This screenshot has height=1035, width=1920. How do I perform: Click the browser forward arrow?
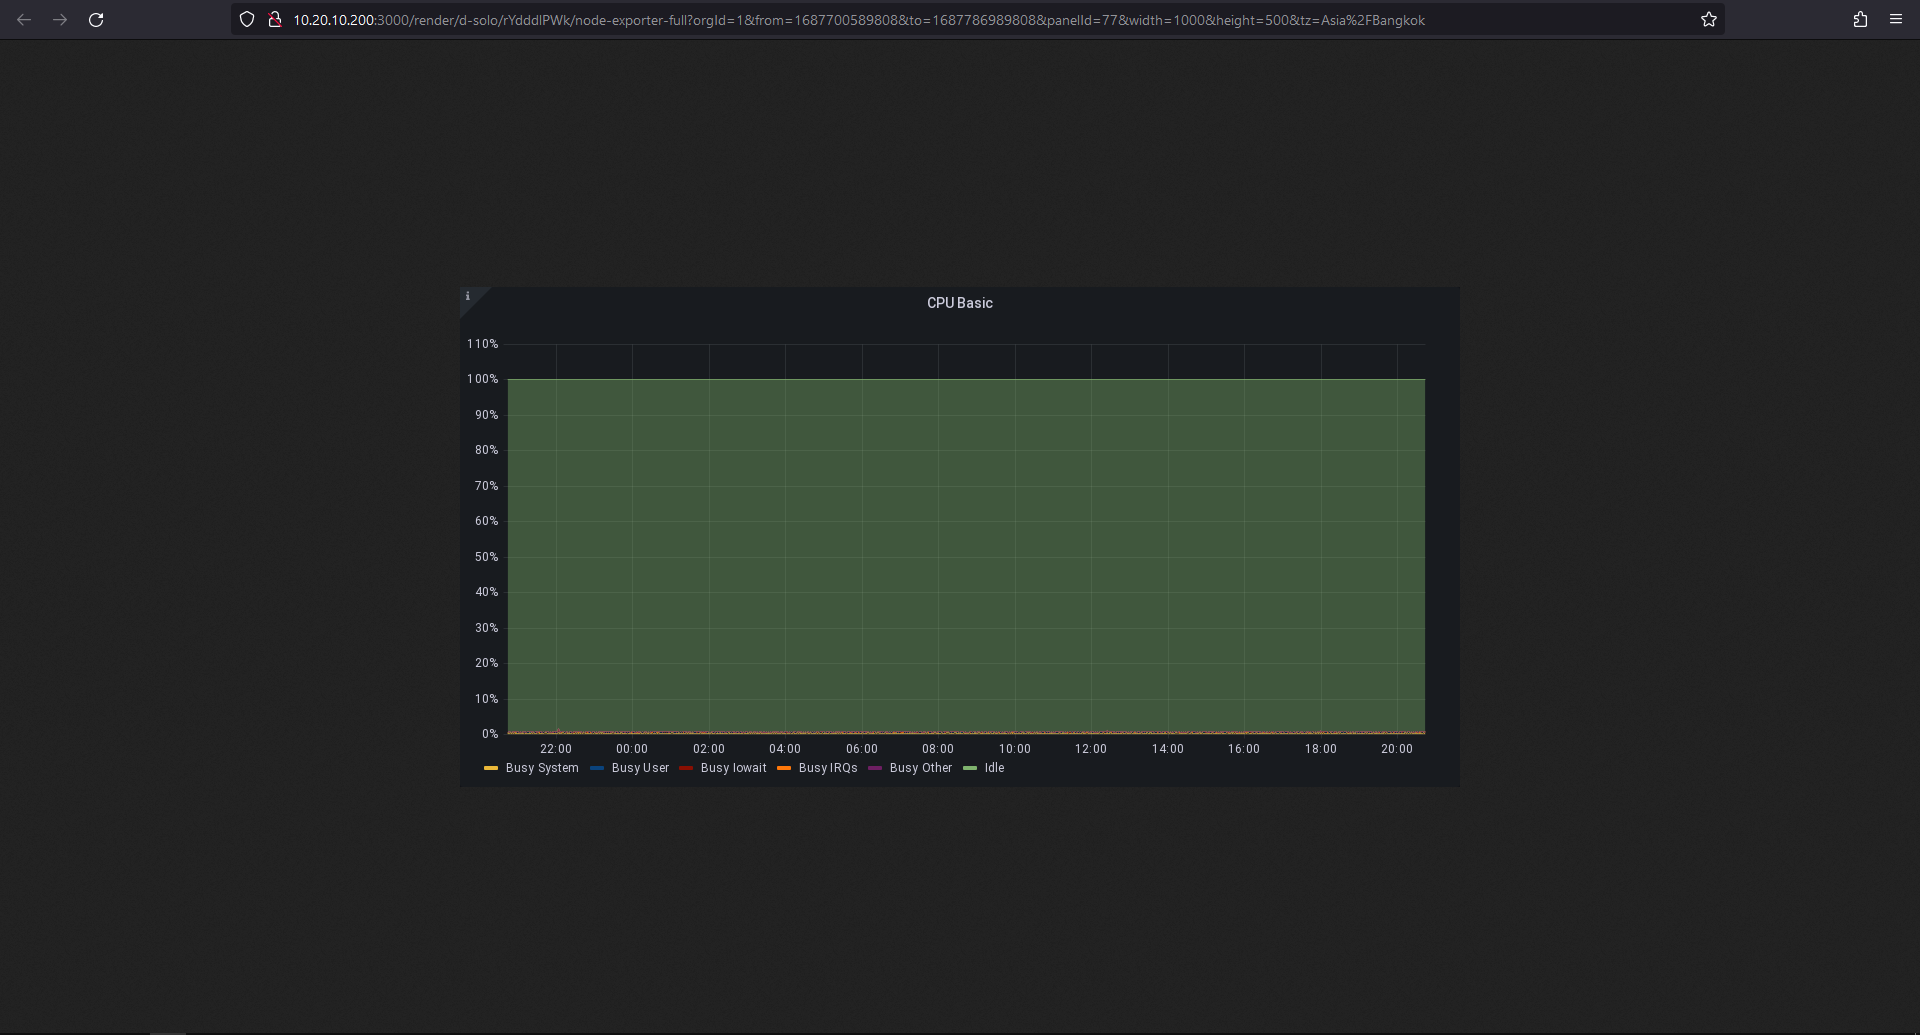coord(60,20)
